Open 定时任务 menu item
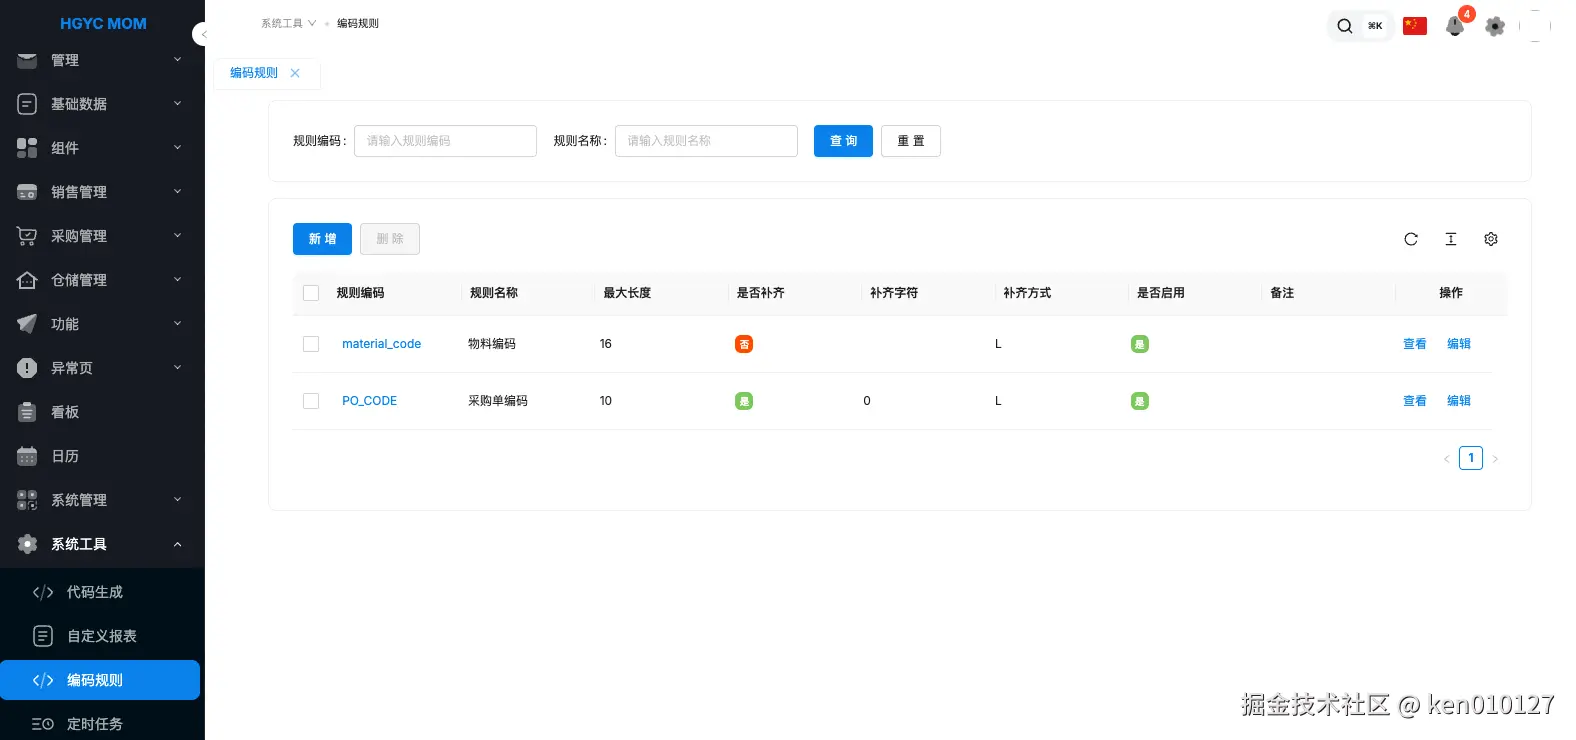Image resolution: width=1576 pixels, height=740 pixels. (100, 724)
